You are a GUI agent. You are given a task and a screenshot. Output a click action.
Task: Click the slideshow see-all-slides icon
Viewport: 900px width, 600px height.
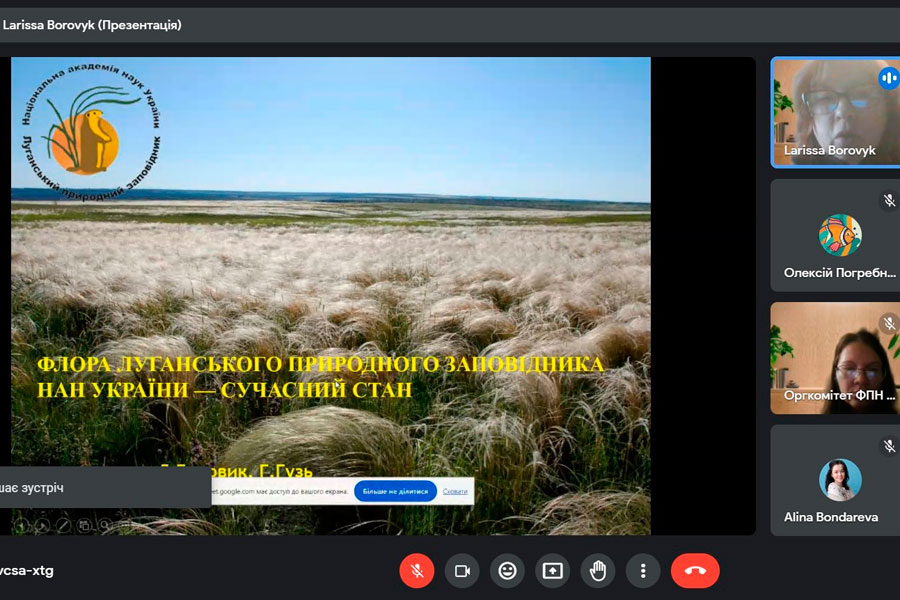(x=84, y=525)
